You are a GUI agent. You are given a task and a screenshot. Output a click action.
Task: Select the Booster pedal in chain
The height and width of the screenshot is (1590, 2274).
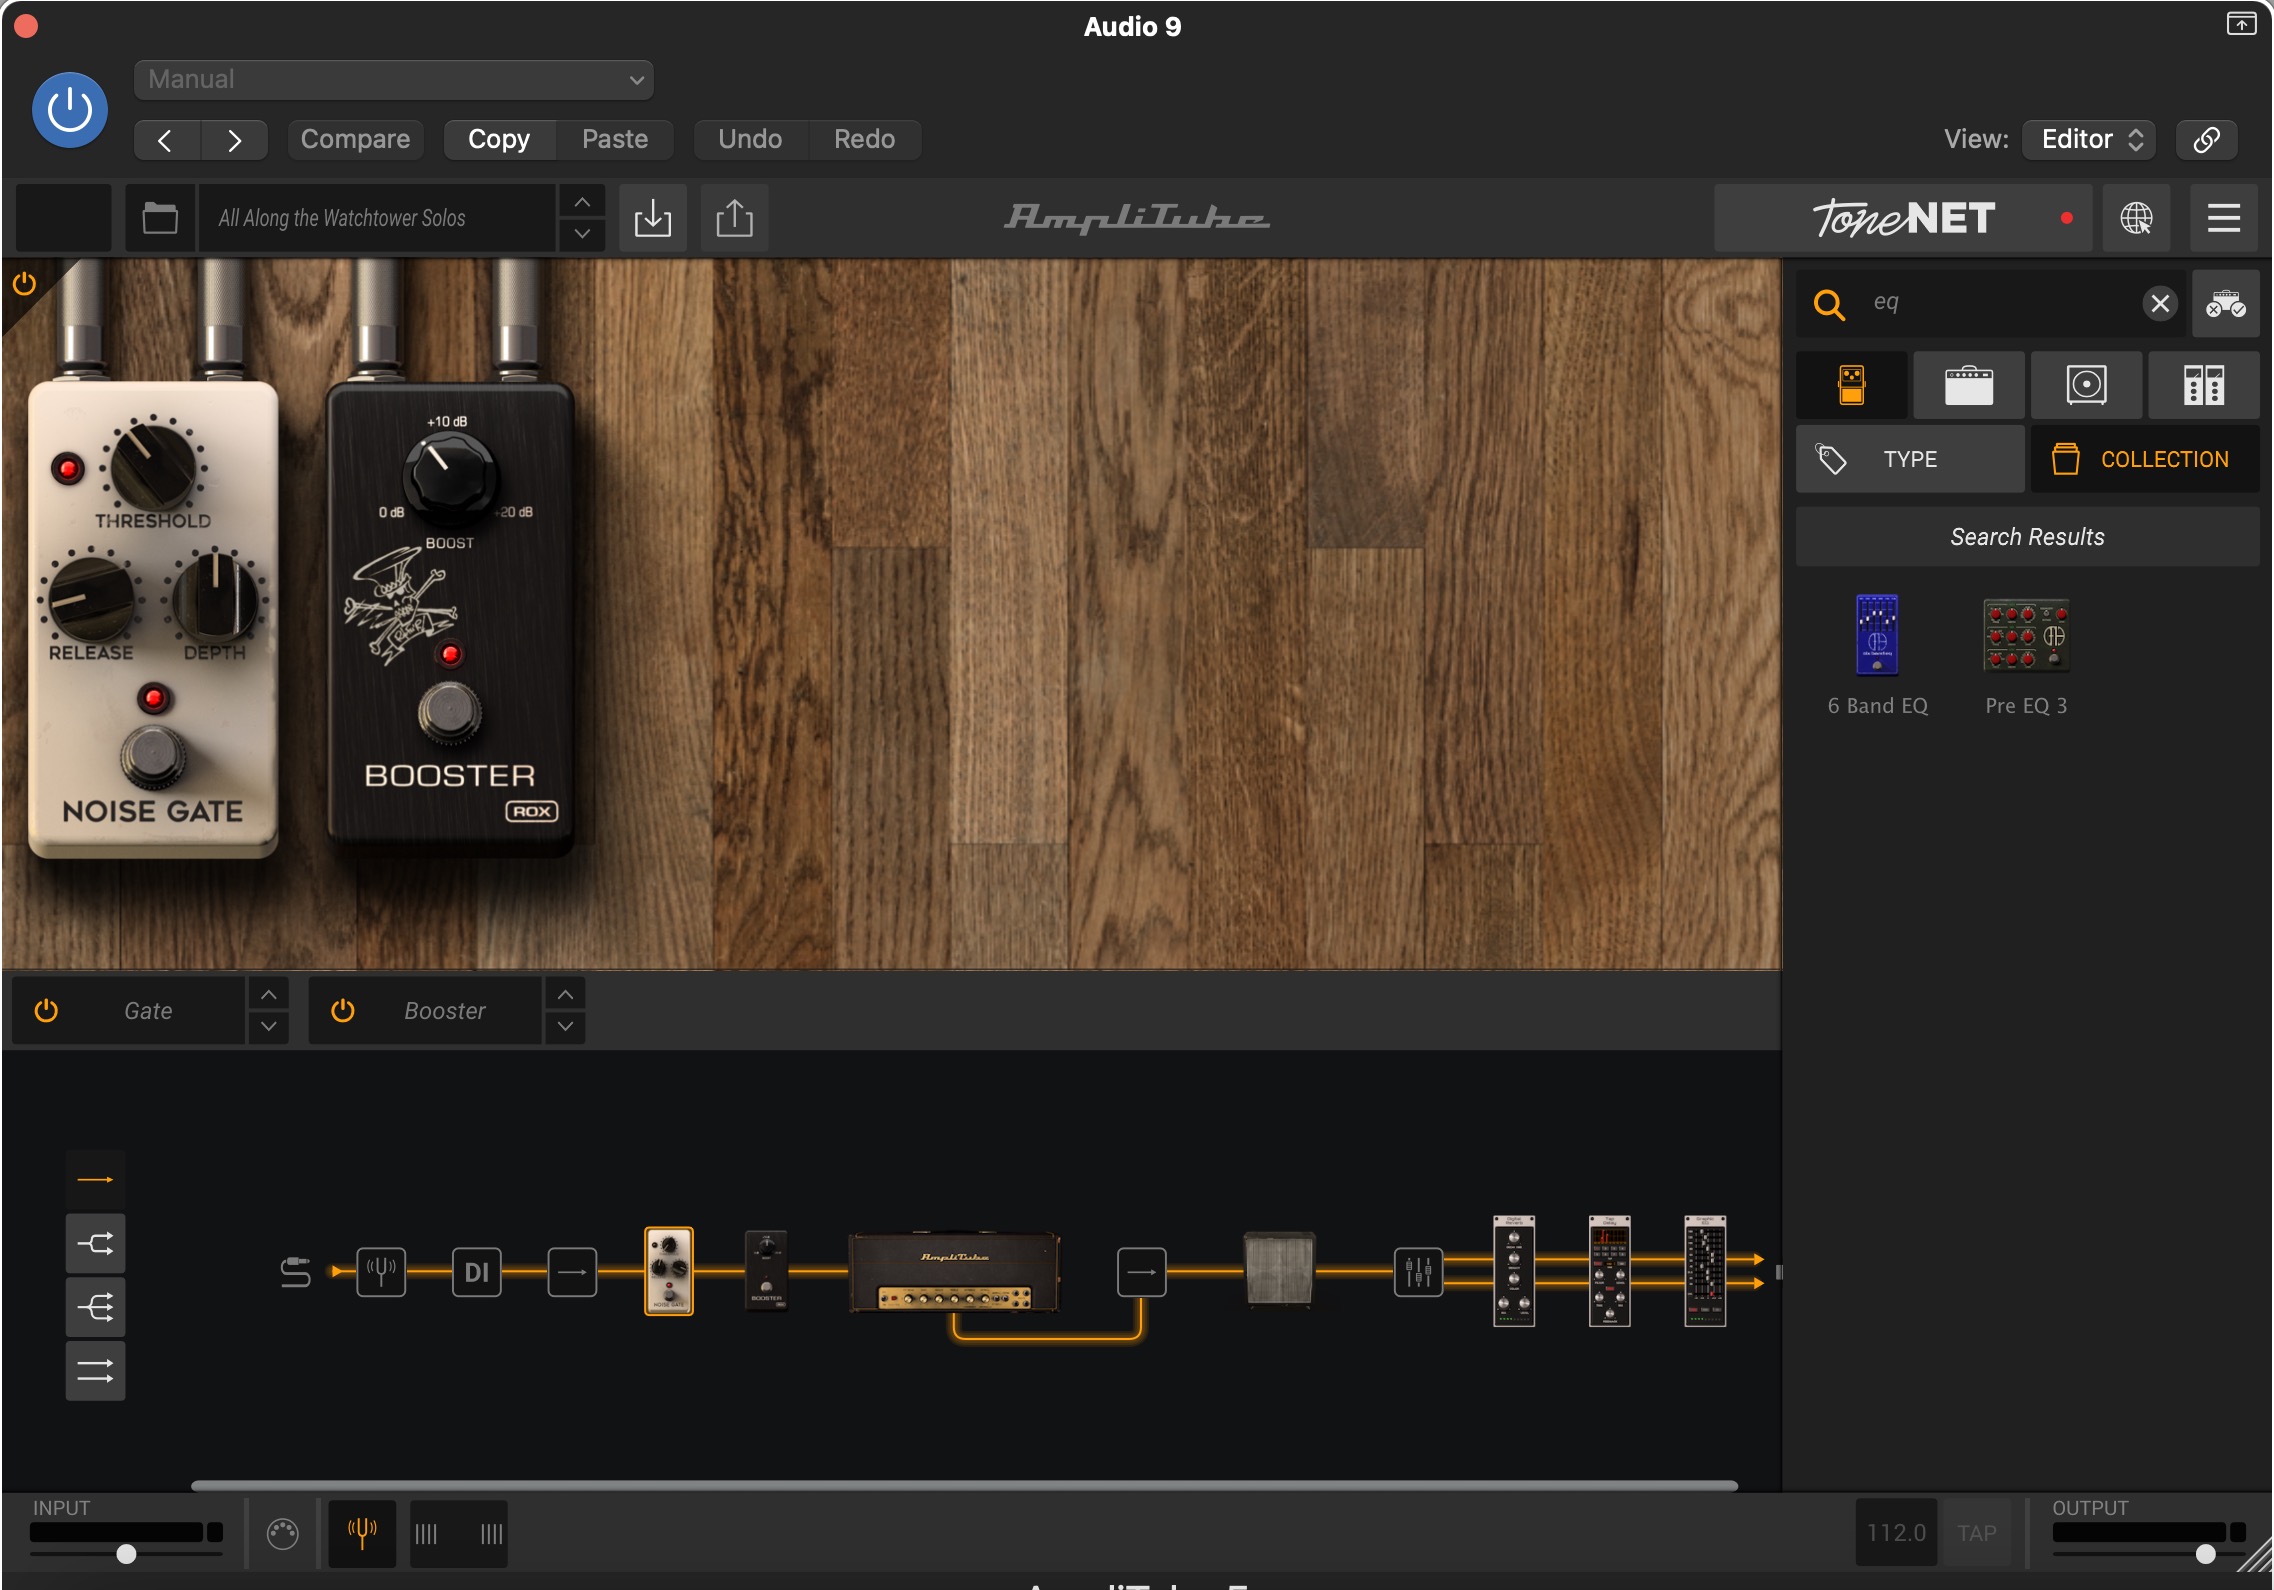[x=766, y=1271]
